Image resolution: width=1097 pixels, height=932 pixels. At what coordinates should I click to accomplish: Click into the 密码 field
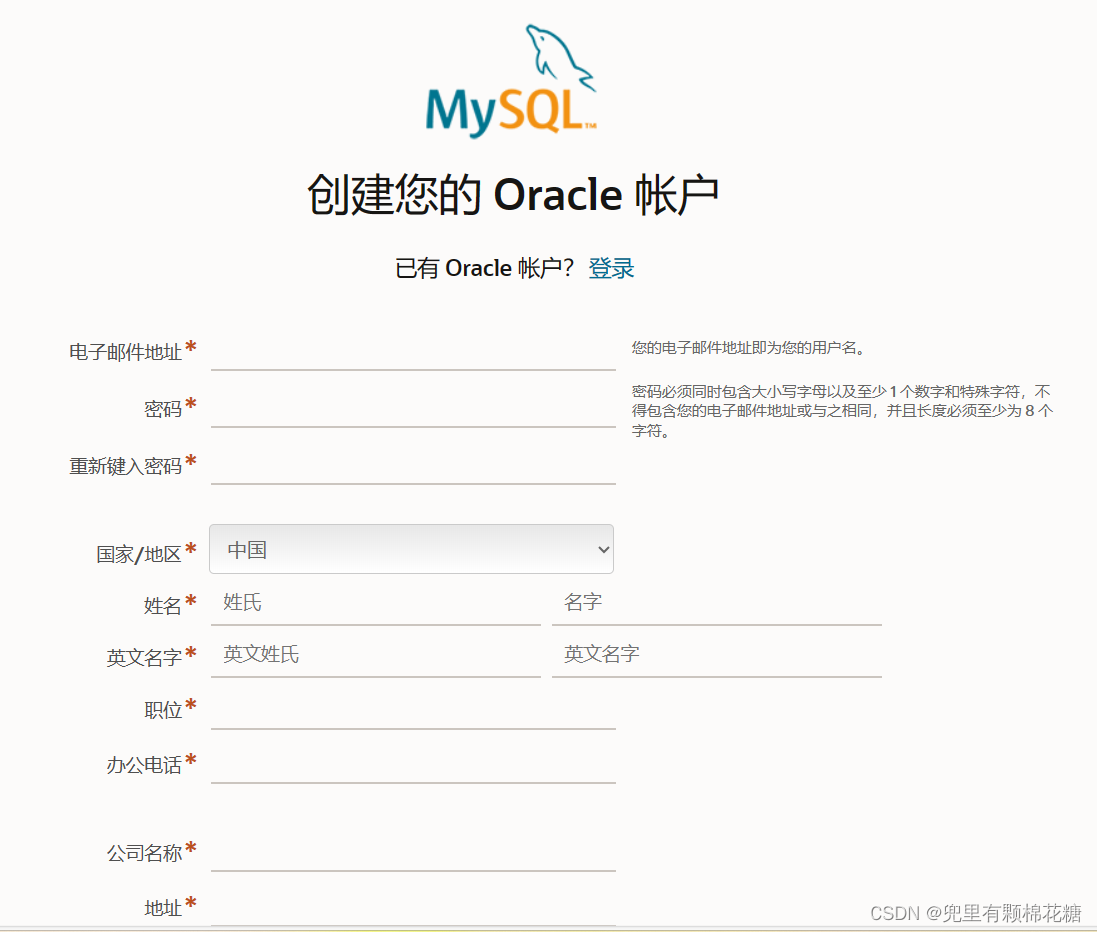tap(413, 409)
